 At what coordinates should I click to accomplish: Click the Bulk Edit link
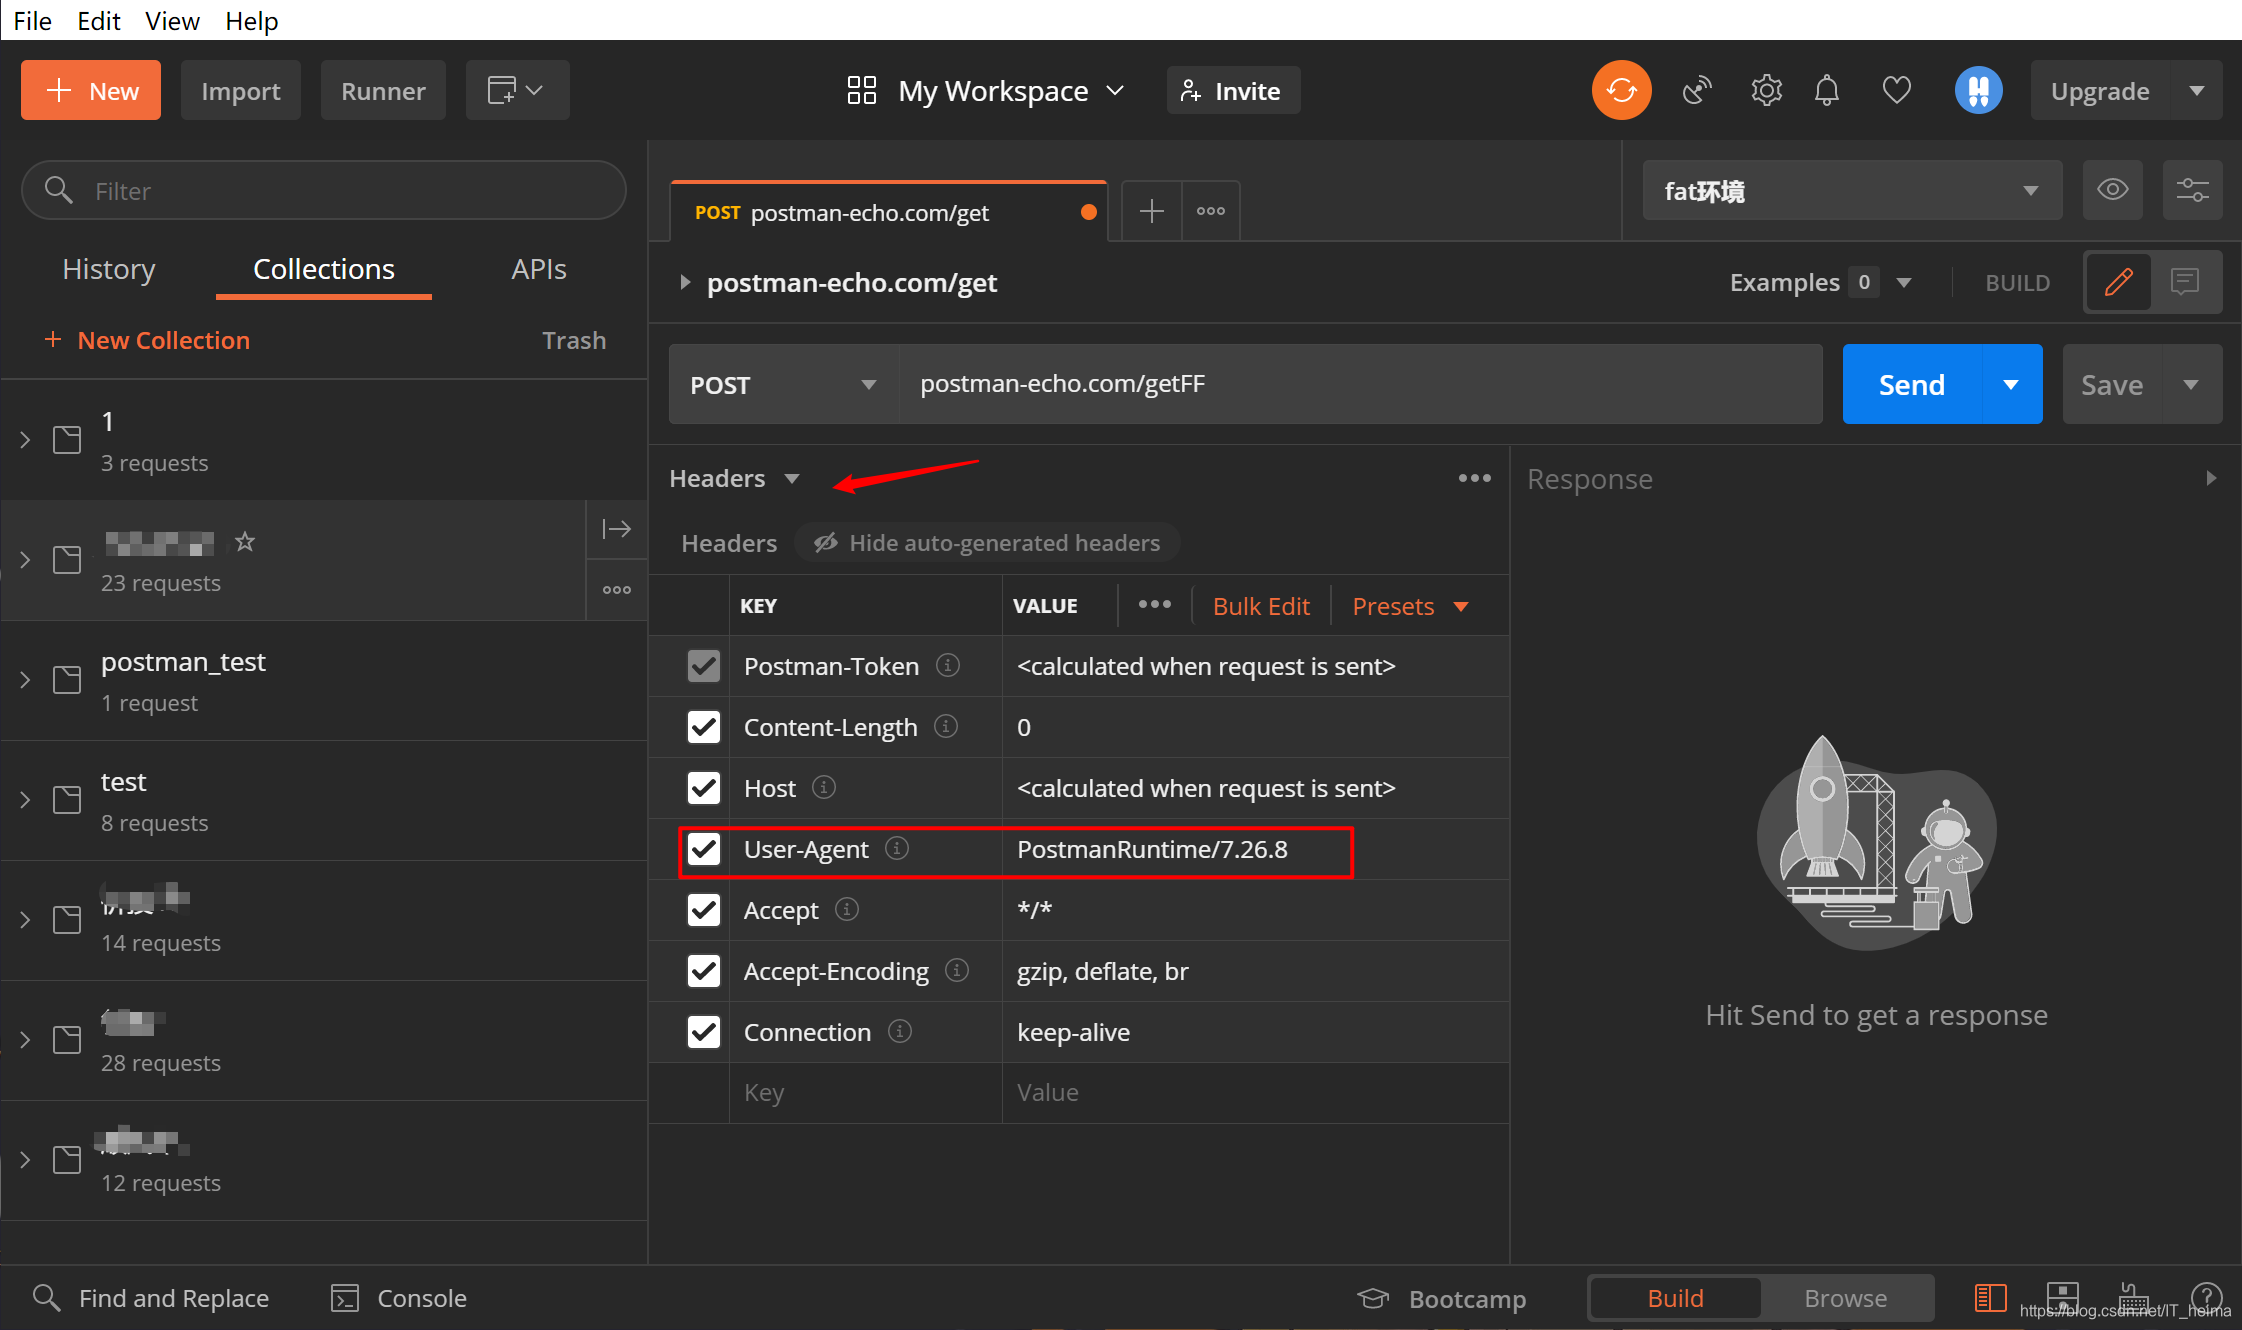click(1261, 606)
